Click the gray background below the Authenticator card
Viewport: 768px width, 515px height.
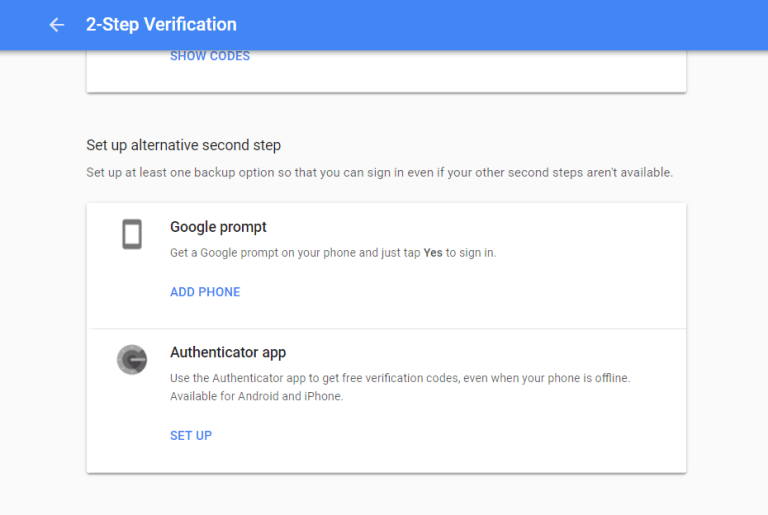click(386, 494)
